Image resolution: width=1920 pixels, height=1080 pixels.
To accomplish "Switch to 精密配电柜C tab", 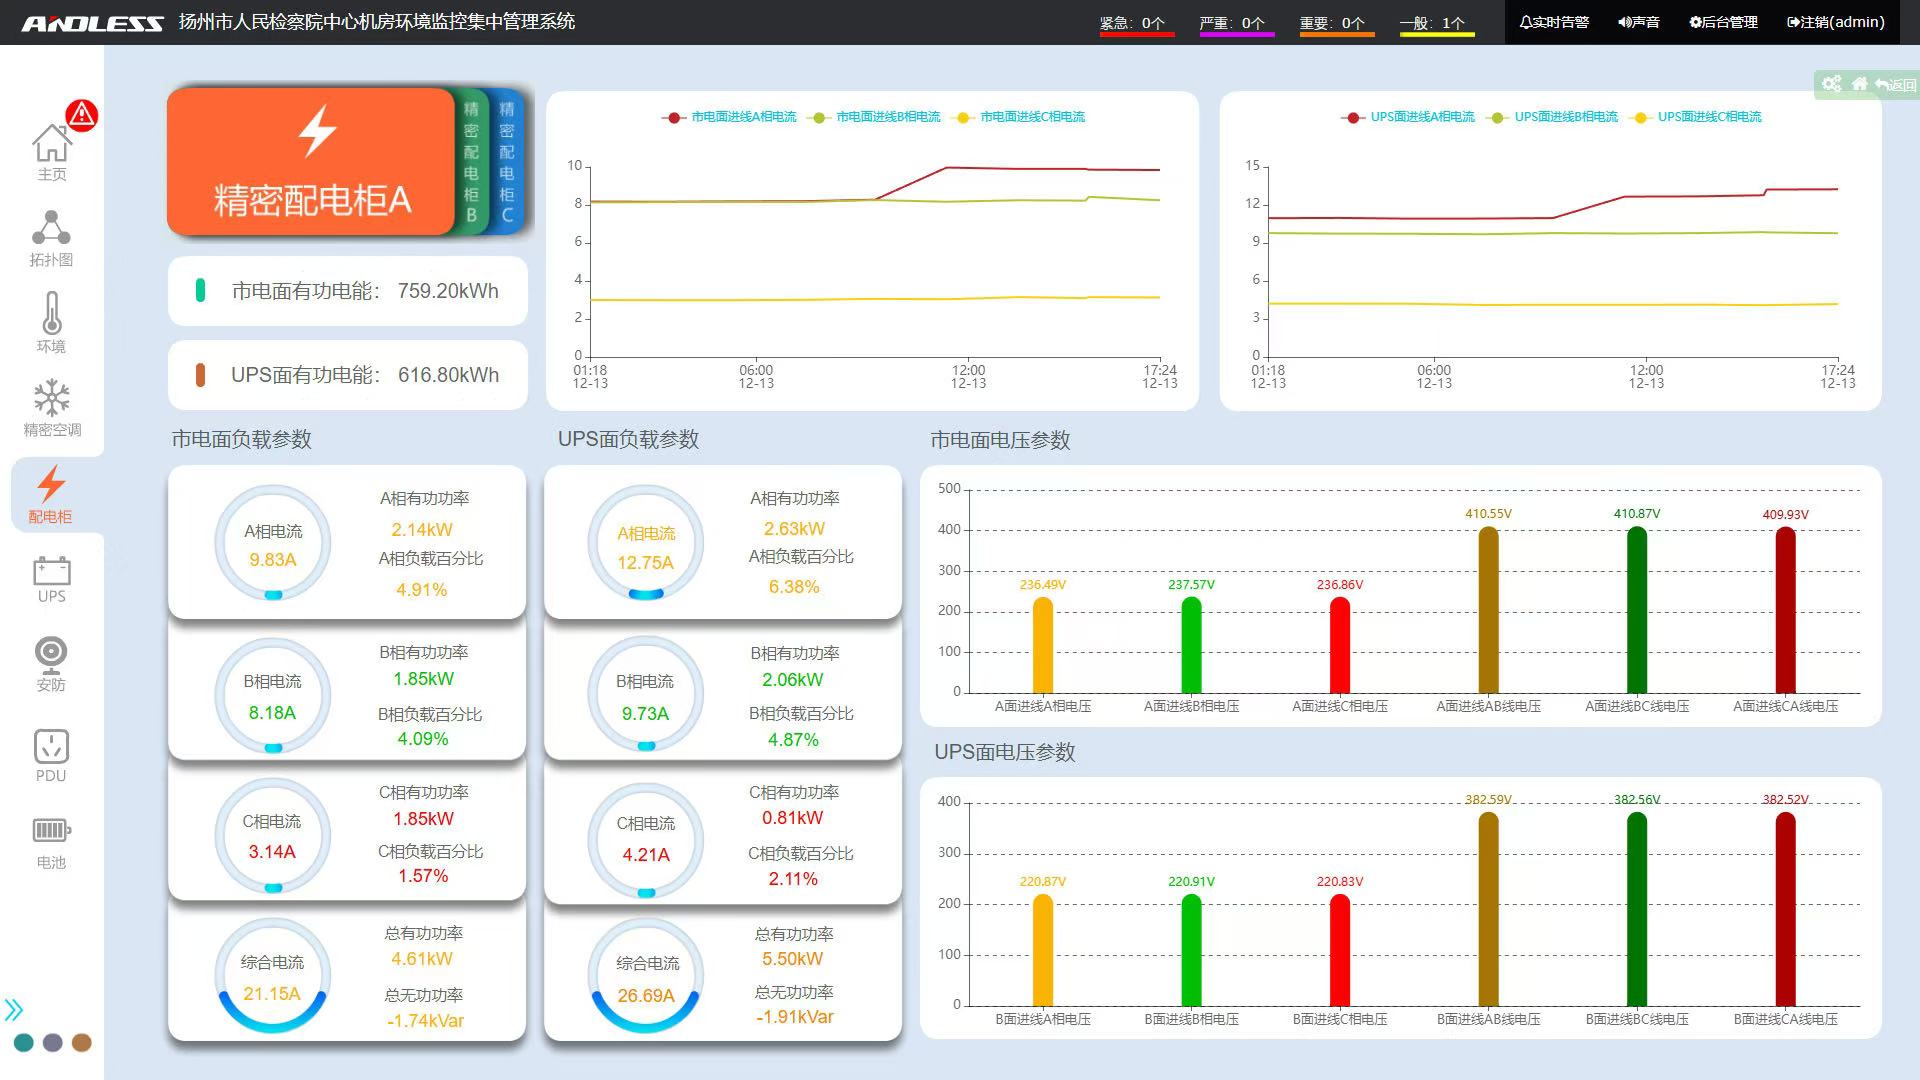I will (x=507, y=161).
